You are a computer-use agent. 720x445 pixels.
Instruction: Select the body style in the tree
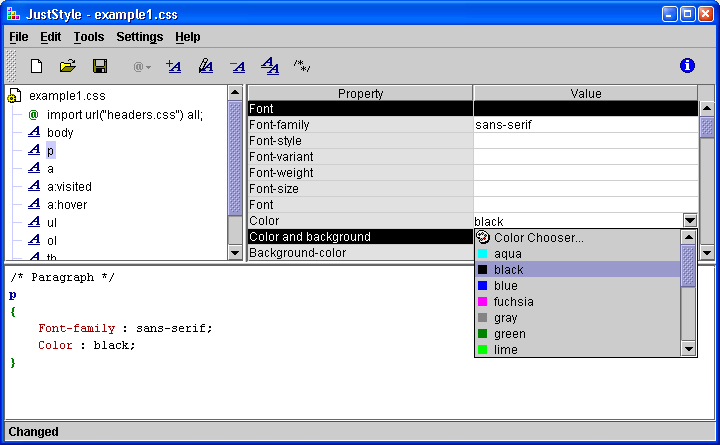point(60,133)
